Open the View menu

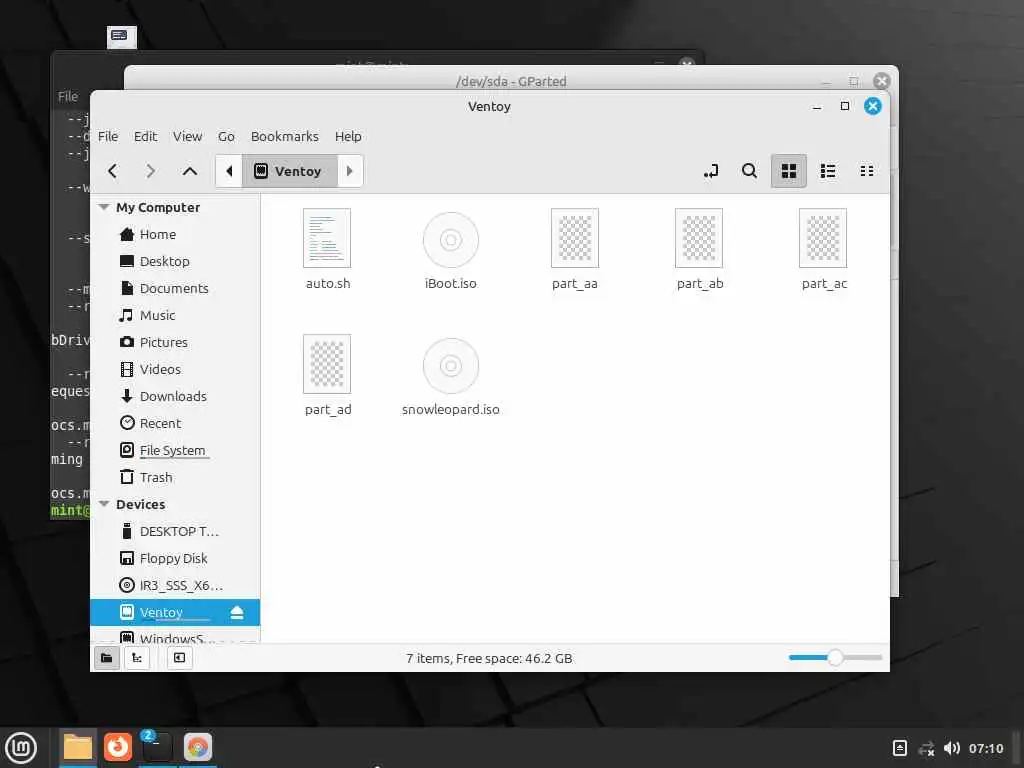pyautogui.click(x=187, y=136)
